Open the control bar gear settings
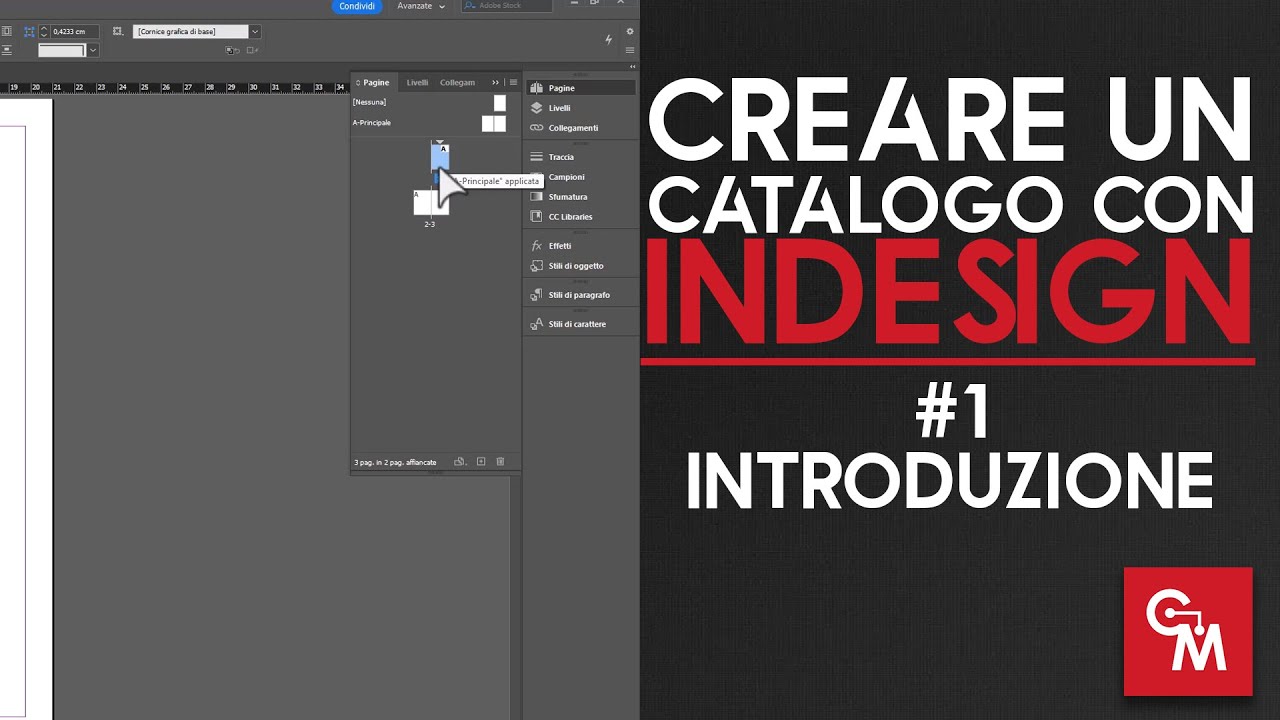This screenshot has height=720, width=1280. click(629, 32)
